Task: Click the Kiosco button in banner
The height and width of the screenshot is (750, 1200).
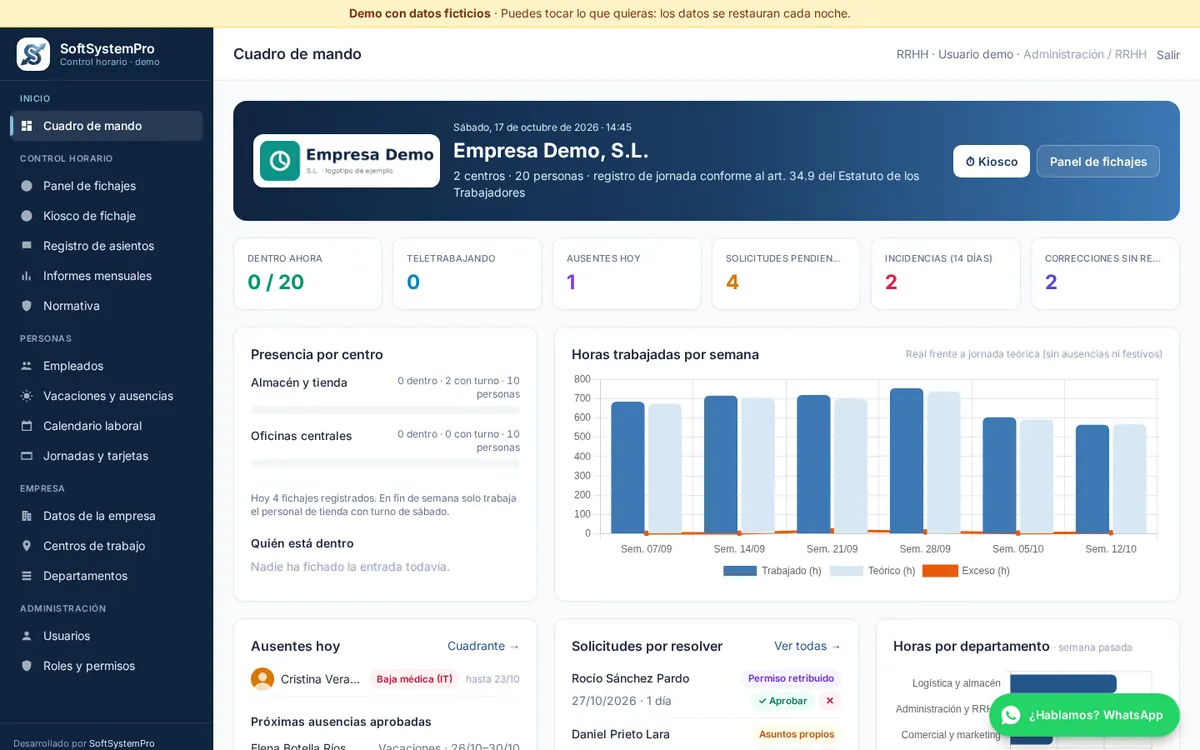Action: tap(991, 161)
